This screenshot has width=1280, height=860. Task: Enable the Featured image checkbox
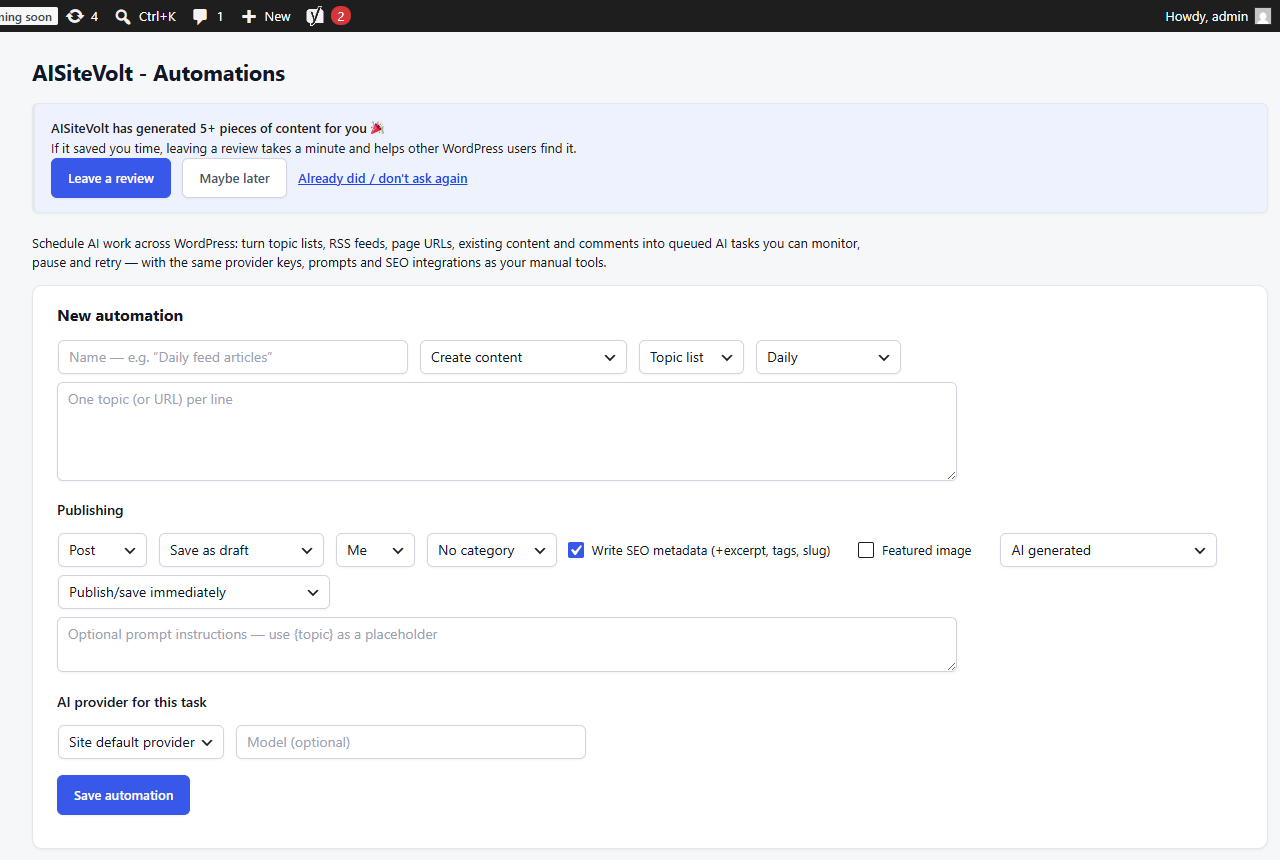pos(866,550)
